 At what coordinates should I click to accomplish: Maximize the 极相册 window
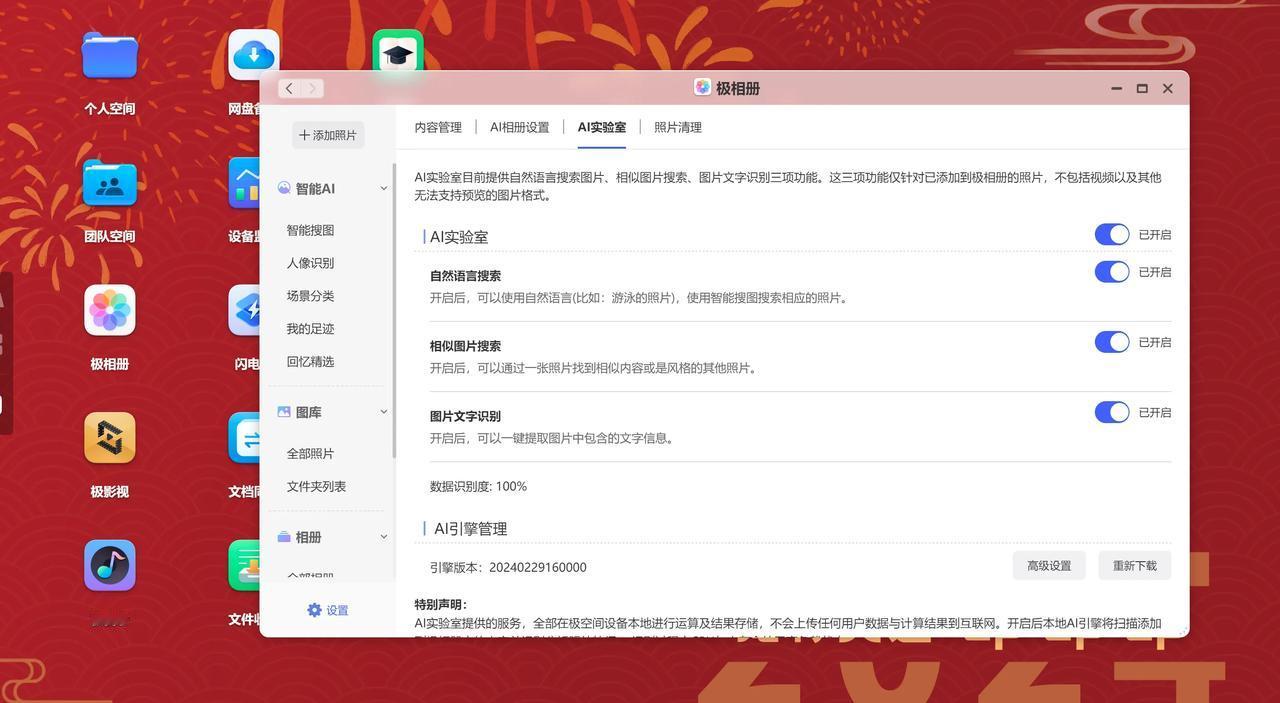pos(1142,88)
